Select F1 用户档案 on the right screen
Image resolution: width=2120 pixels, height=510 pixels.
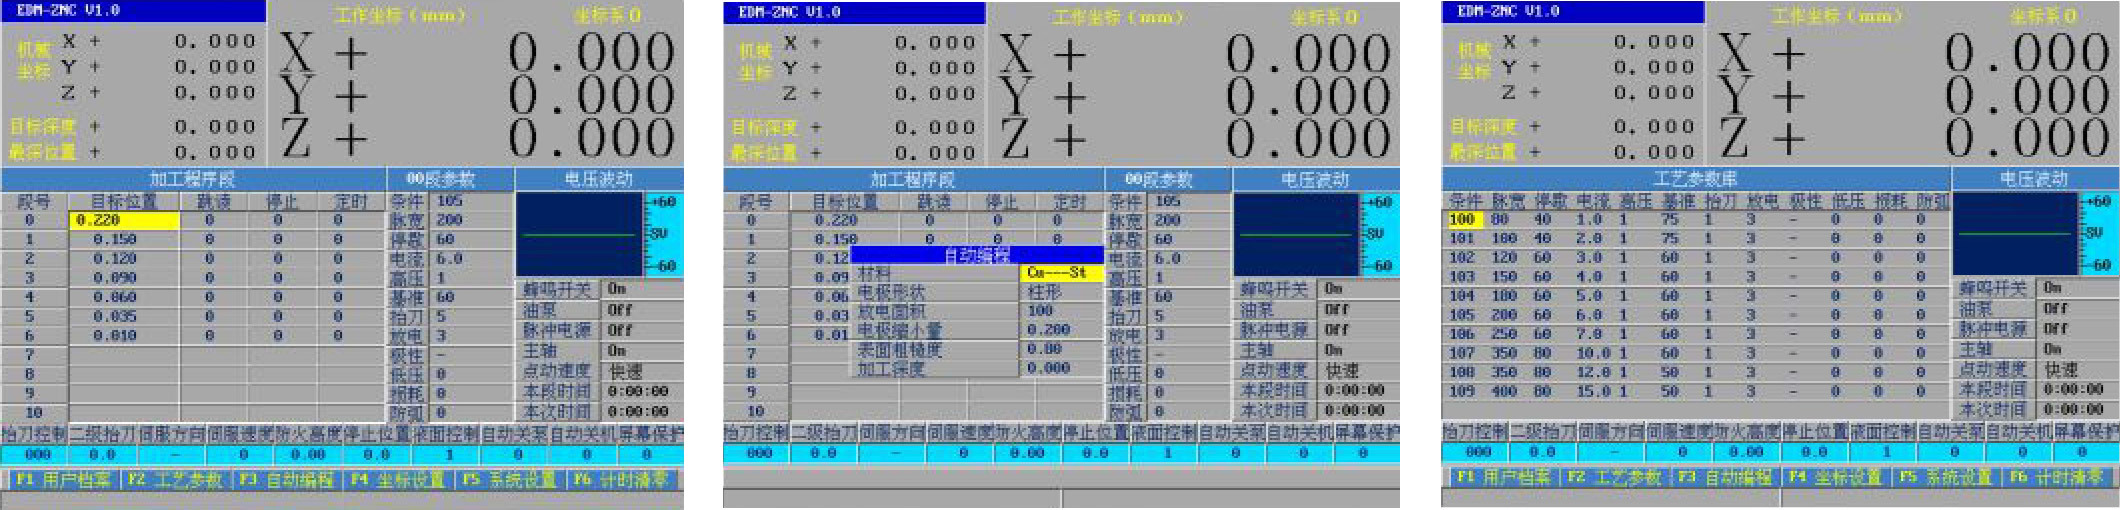pyautogui.click(x=1503, y=477)
